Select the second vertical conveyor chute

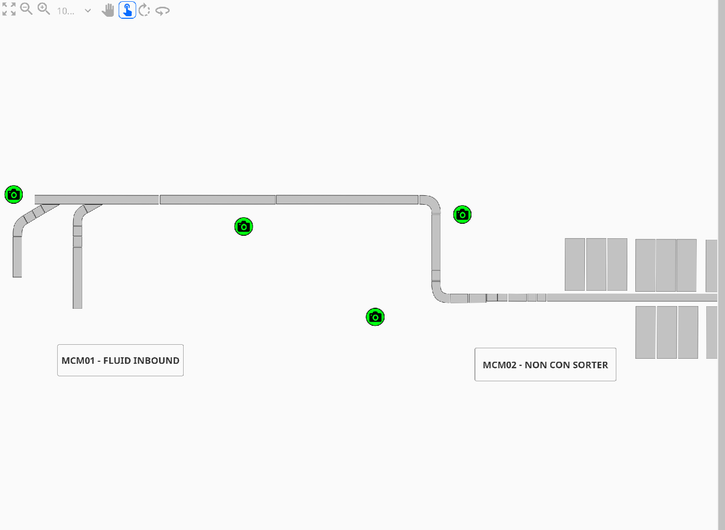(77, 265)
